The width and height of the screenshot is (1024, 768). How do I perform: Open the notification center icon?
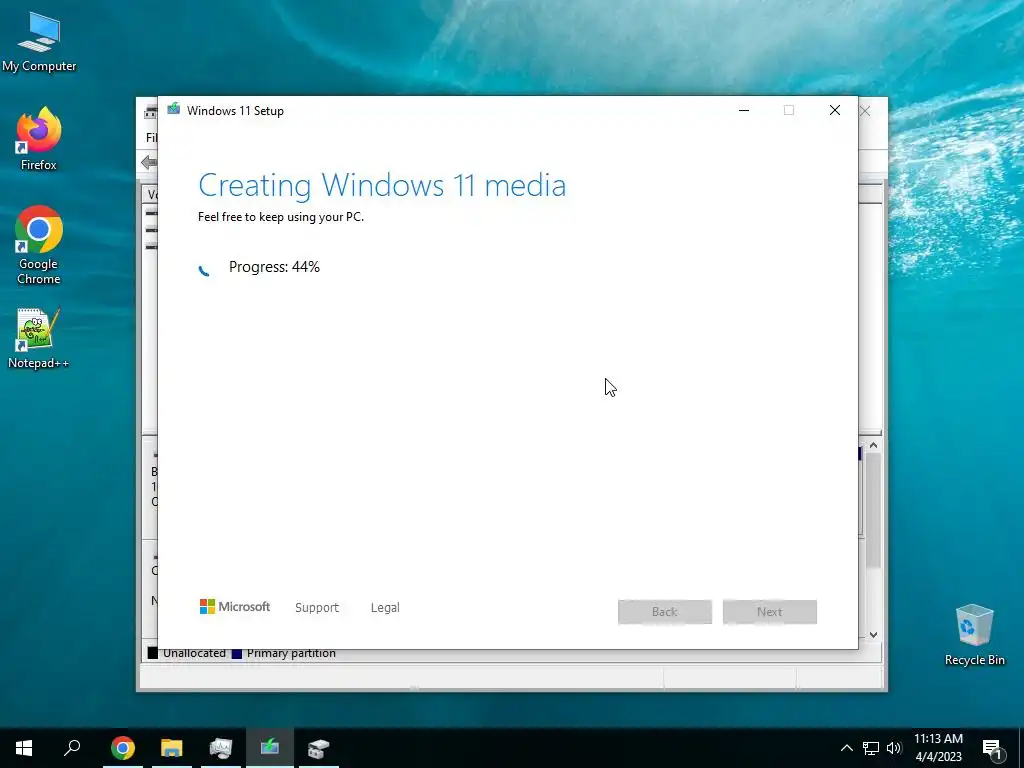point(992,748)
